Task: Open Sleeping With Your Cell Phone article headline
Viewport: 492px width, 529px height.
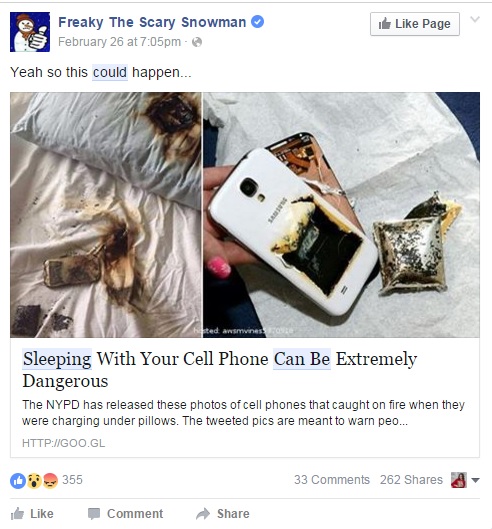Action: click(220, 369)
